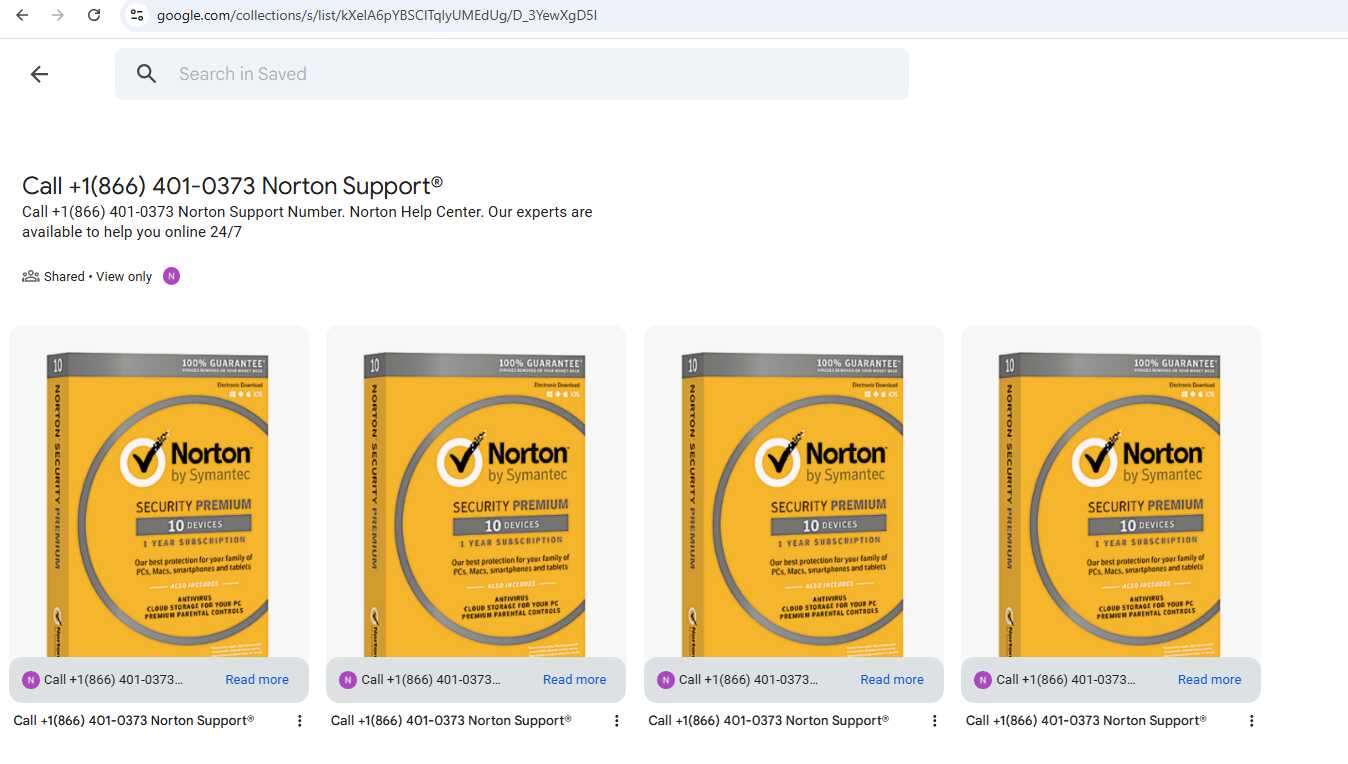Open site information icon in address bar
This screenshot has width=1348, height=764.
click(x=137, y=15)
